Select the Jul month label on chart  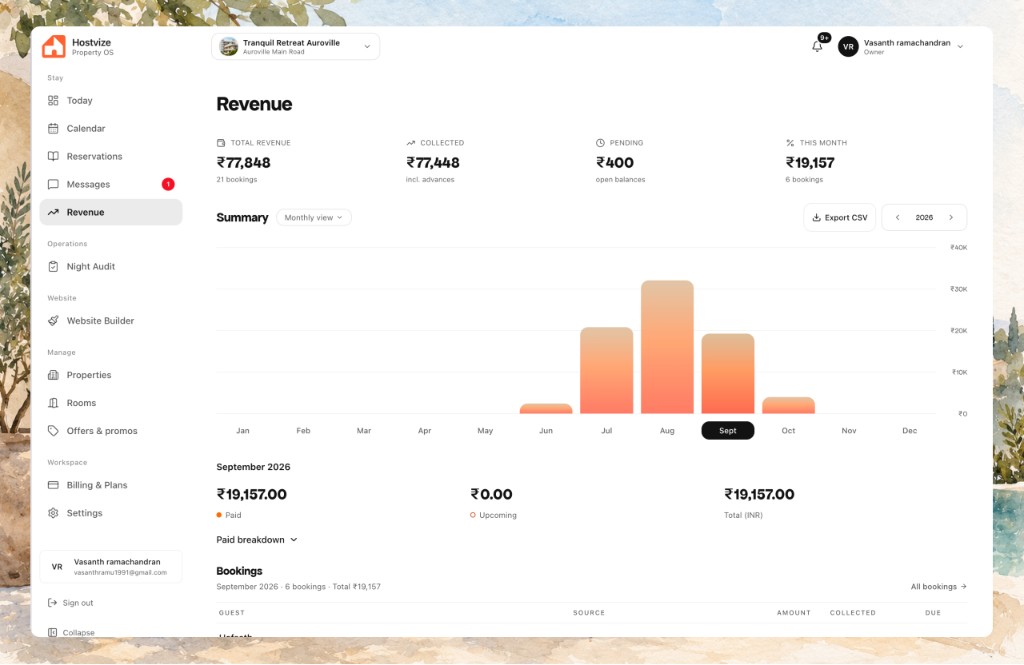click(607, 430)
